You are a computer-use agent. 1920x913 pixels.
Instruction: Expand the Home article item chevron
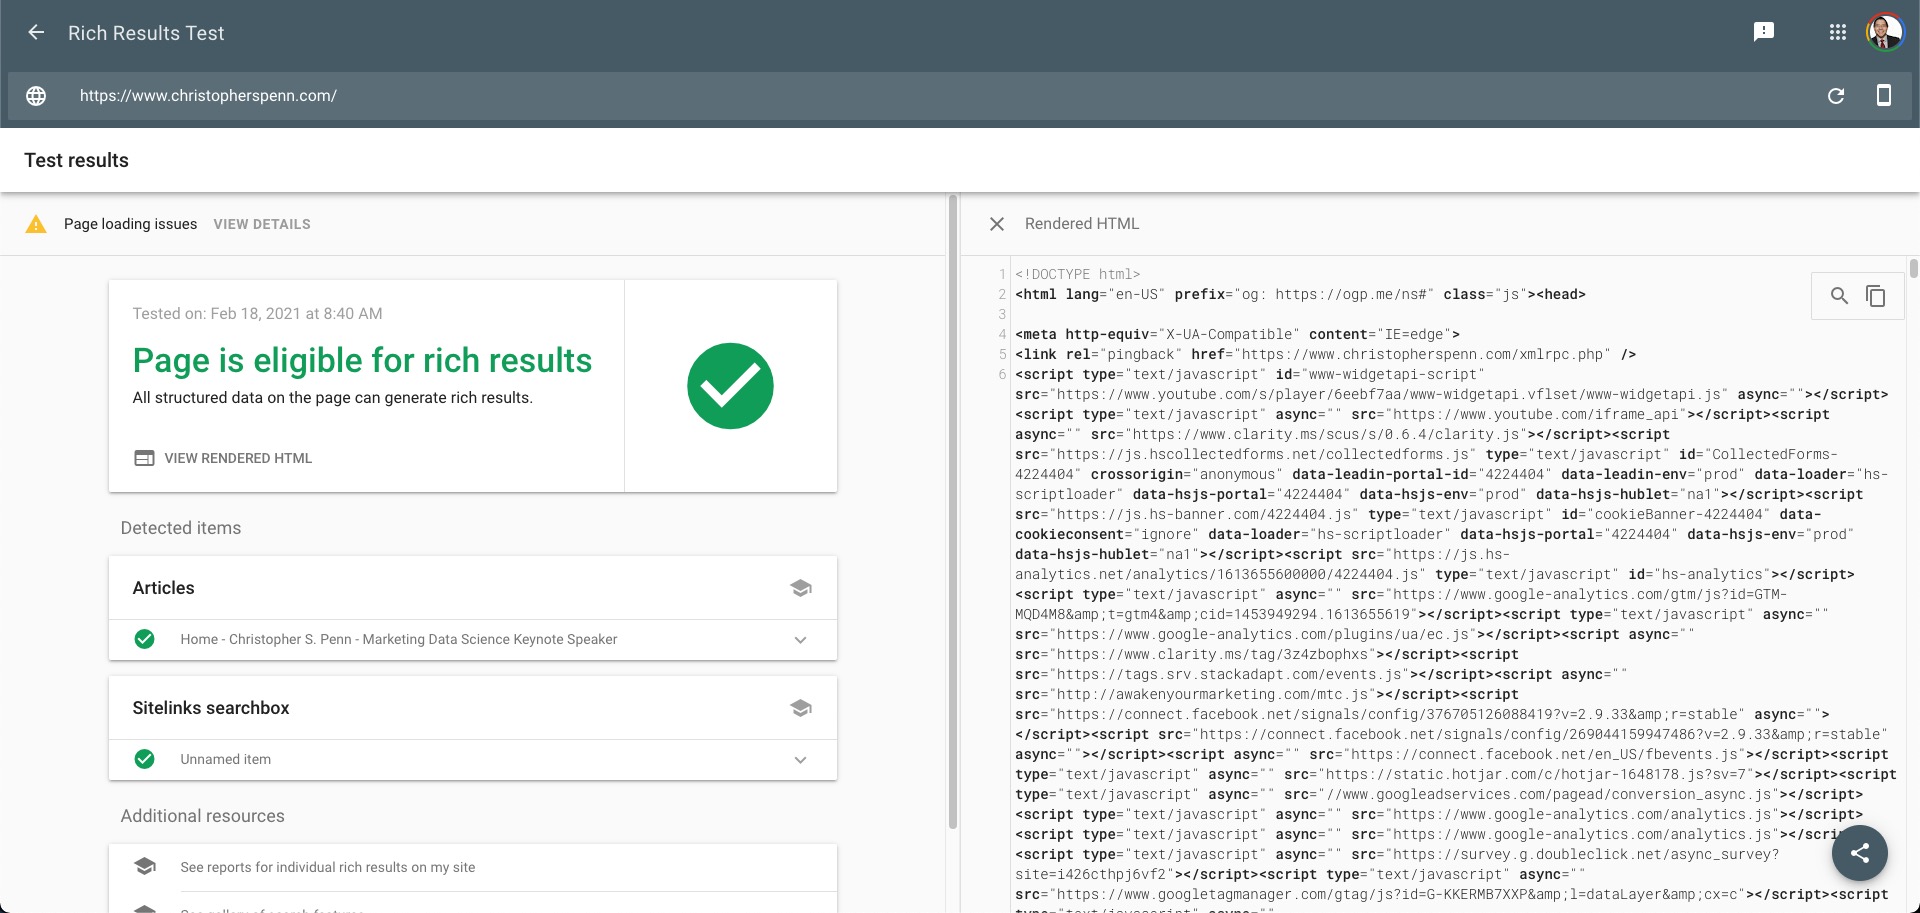[801, 640]
